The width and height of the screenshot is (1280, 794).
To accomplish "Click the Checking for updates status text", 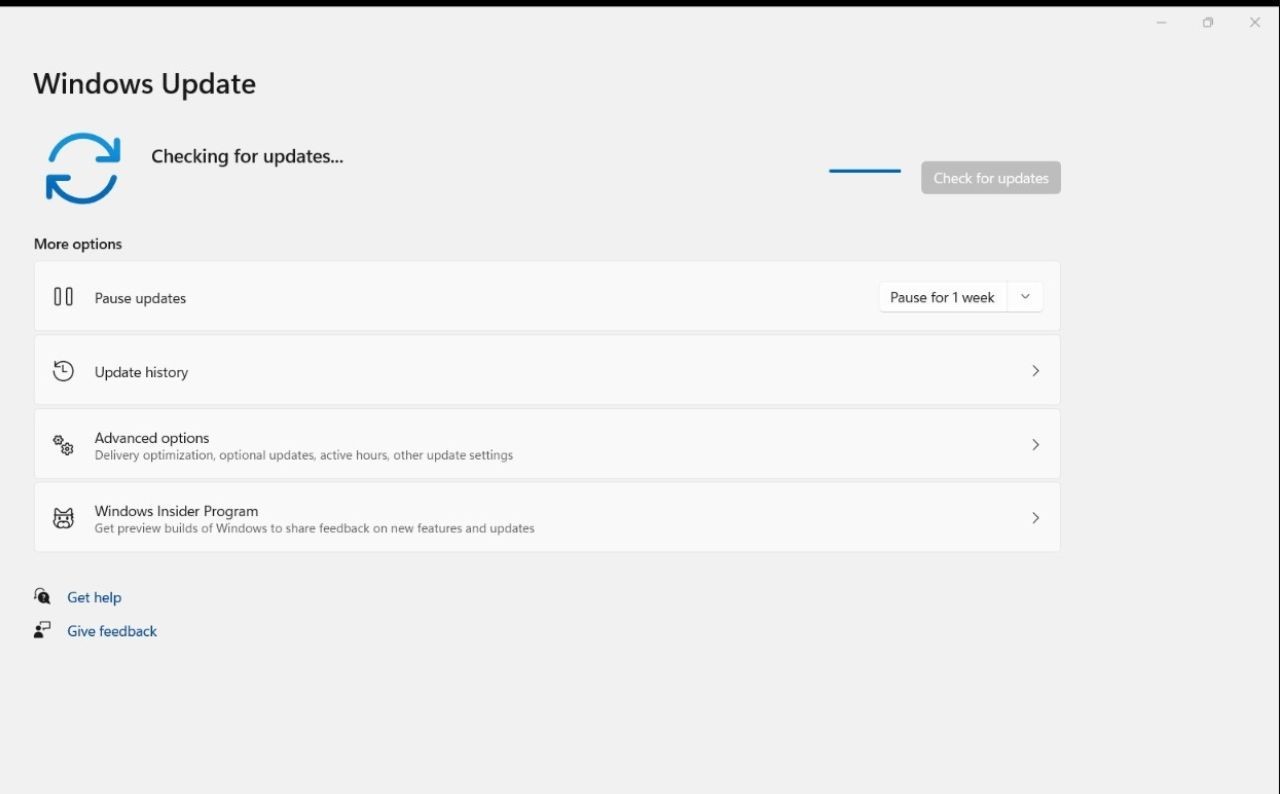I will click(247, 156).
